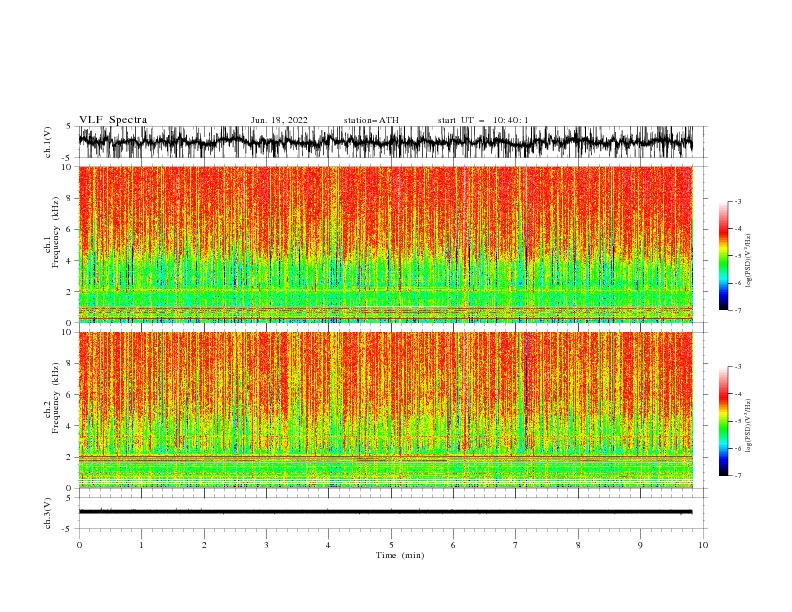Screen dimensions: 792x612
Task: Click time axis tick label "4"
Action: tap(328, 545)
